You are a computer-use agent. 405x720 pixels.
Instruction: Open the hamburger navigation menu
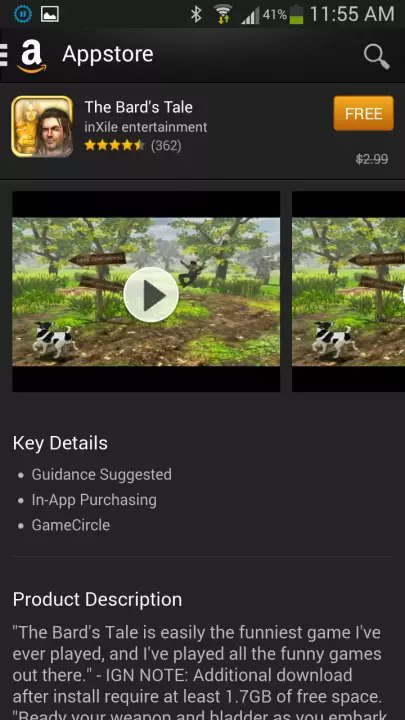4,55
